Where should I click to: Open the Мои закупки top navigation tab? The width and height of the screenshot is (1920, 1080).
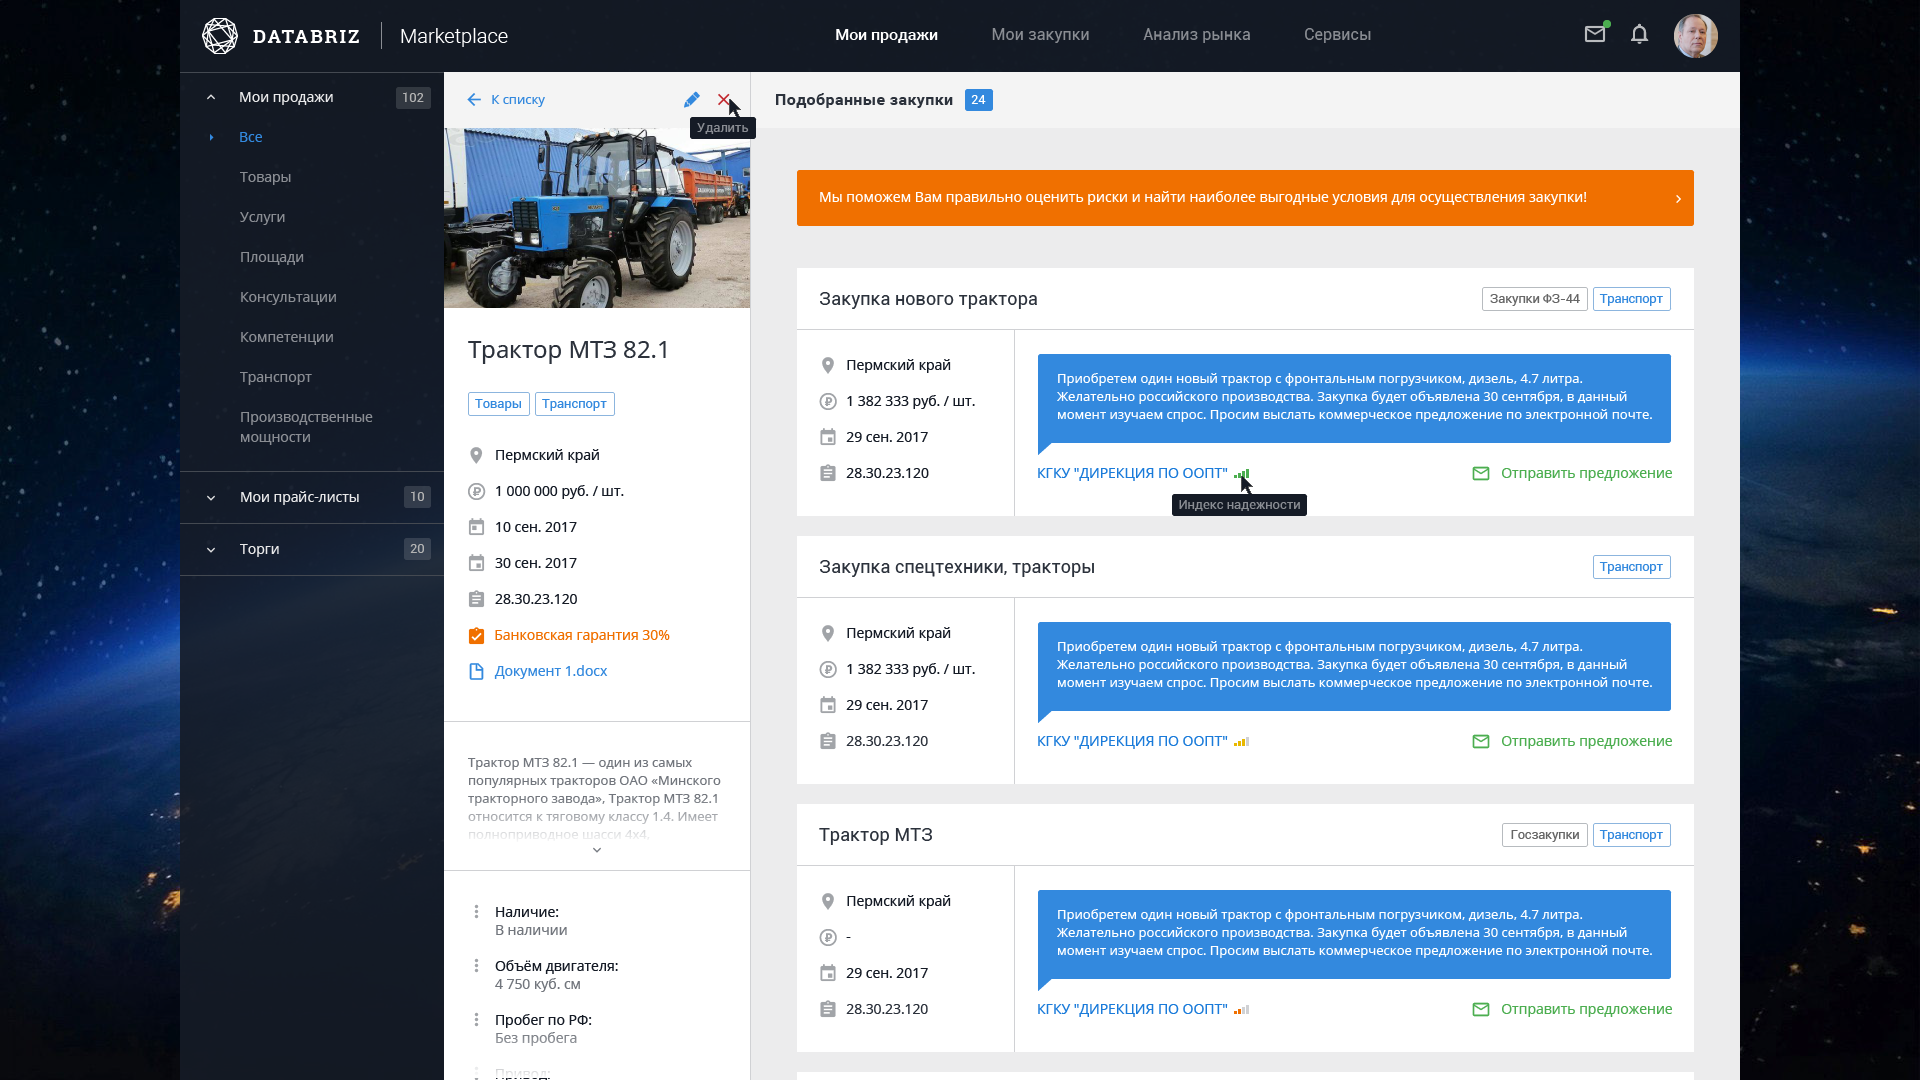(1040, 35)
